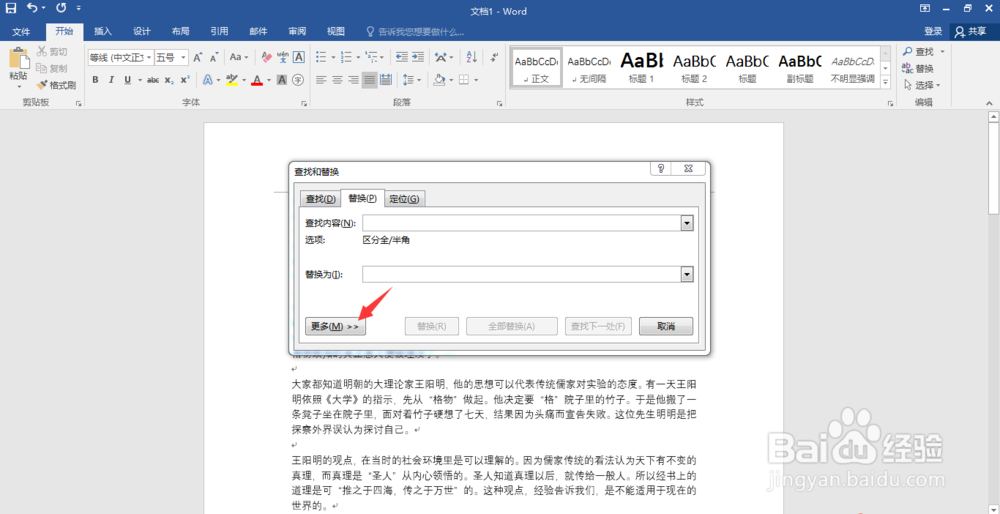
Task: Toggle Underline formatting
Action: click(x=127, y=80)
